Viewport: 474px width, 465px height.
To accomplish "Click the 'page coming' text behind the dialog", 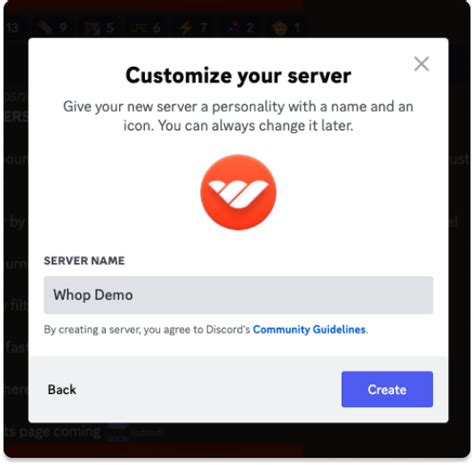I will point(60,432).
